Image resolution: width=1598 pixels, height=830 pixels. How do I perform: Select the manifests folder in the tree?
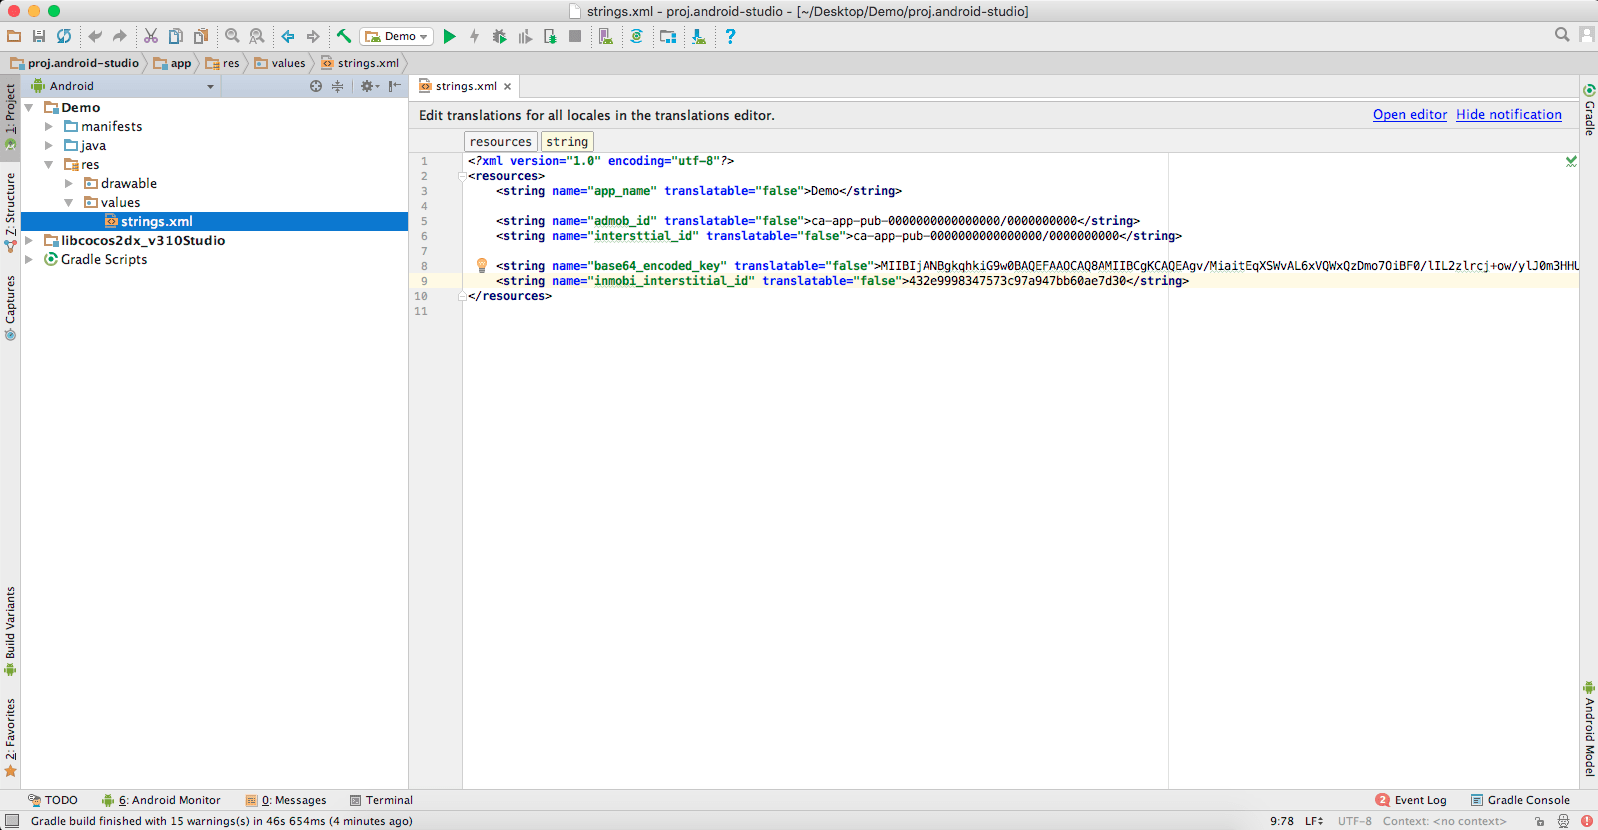tap(111, 126)
